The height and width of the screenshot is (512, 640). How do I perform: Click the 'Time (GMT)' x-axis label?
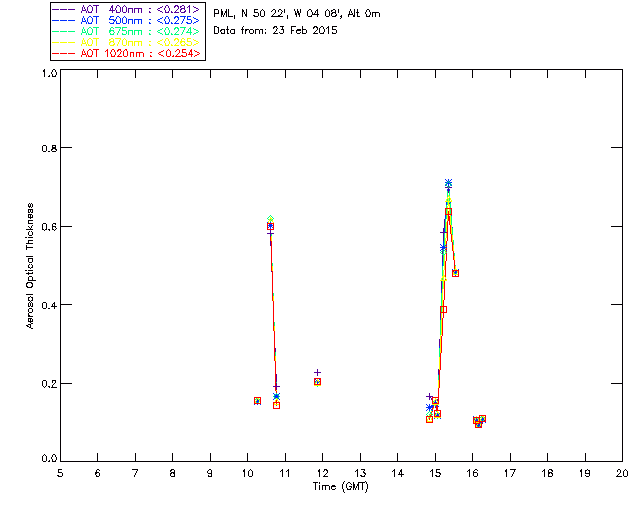click(340, 487)
